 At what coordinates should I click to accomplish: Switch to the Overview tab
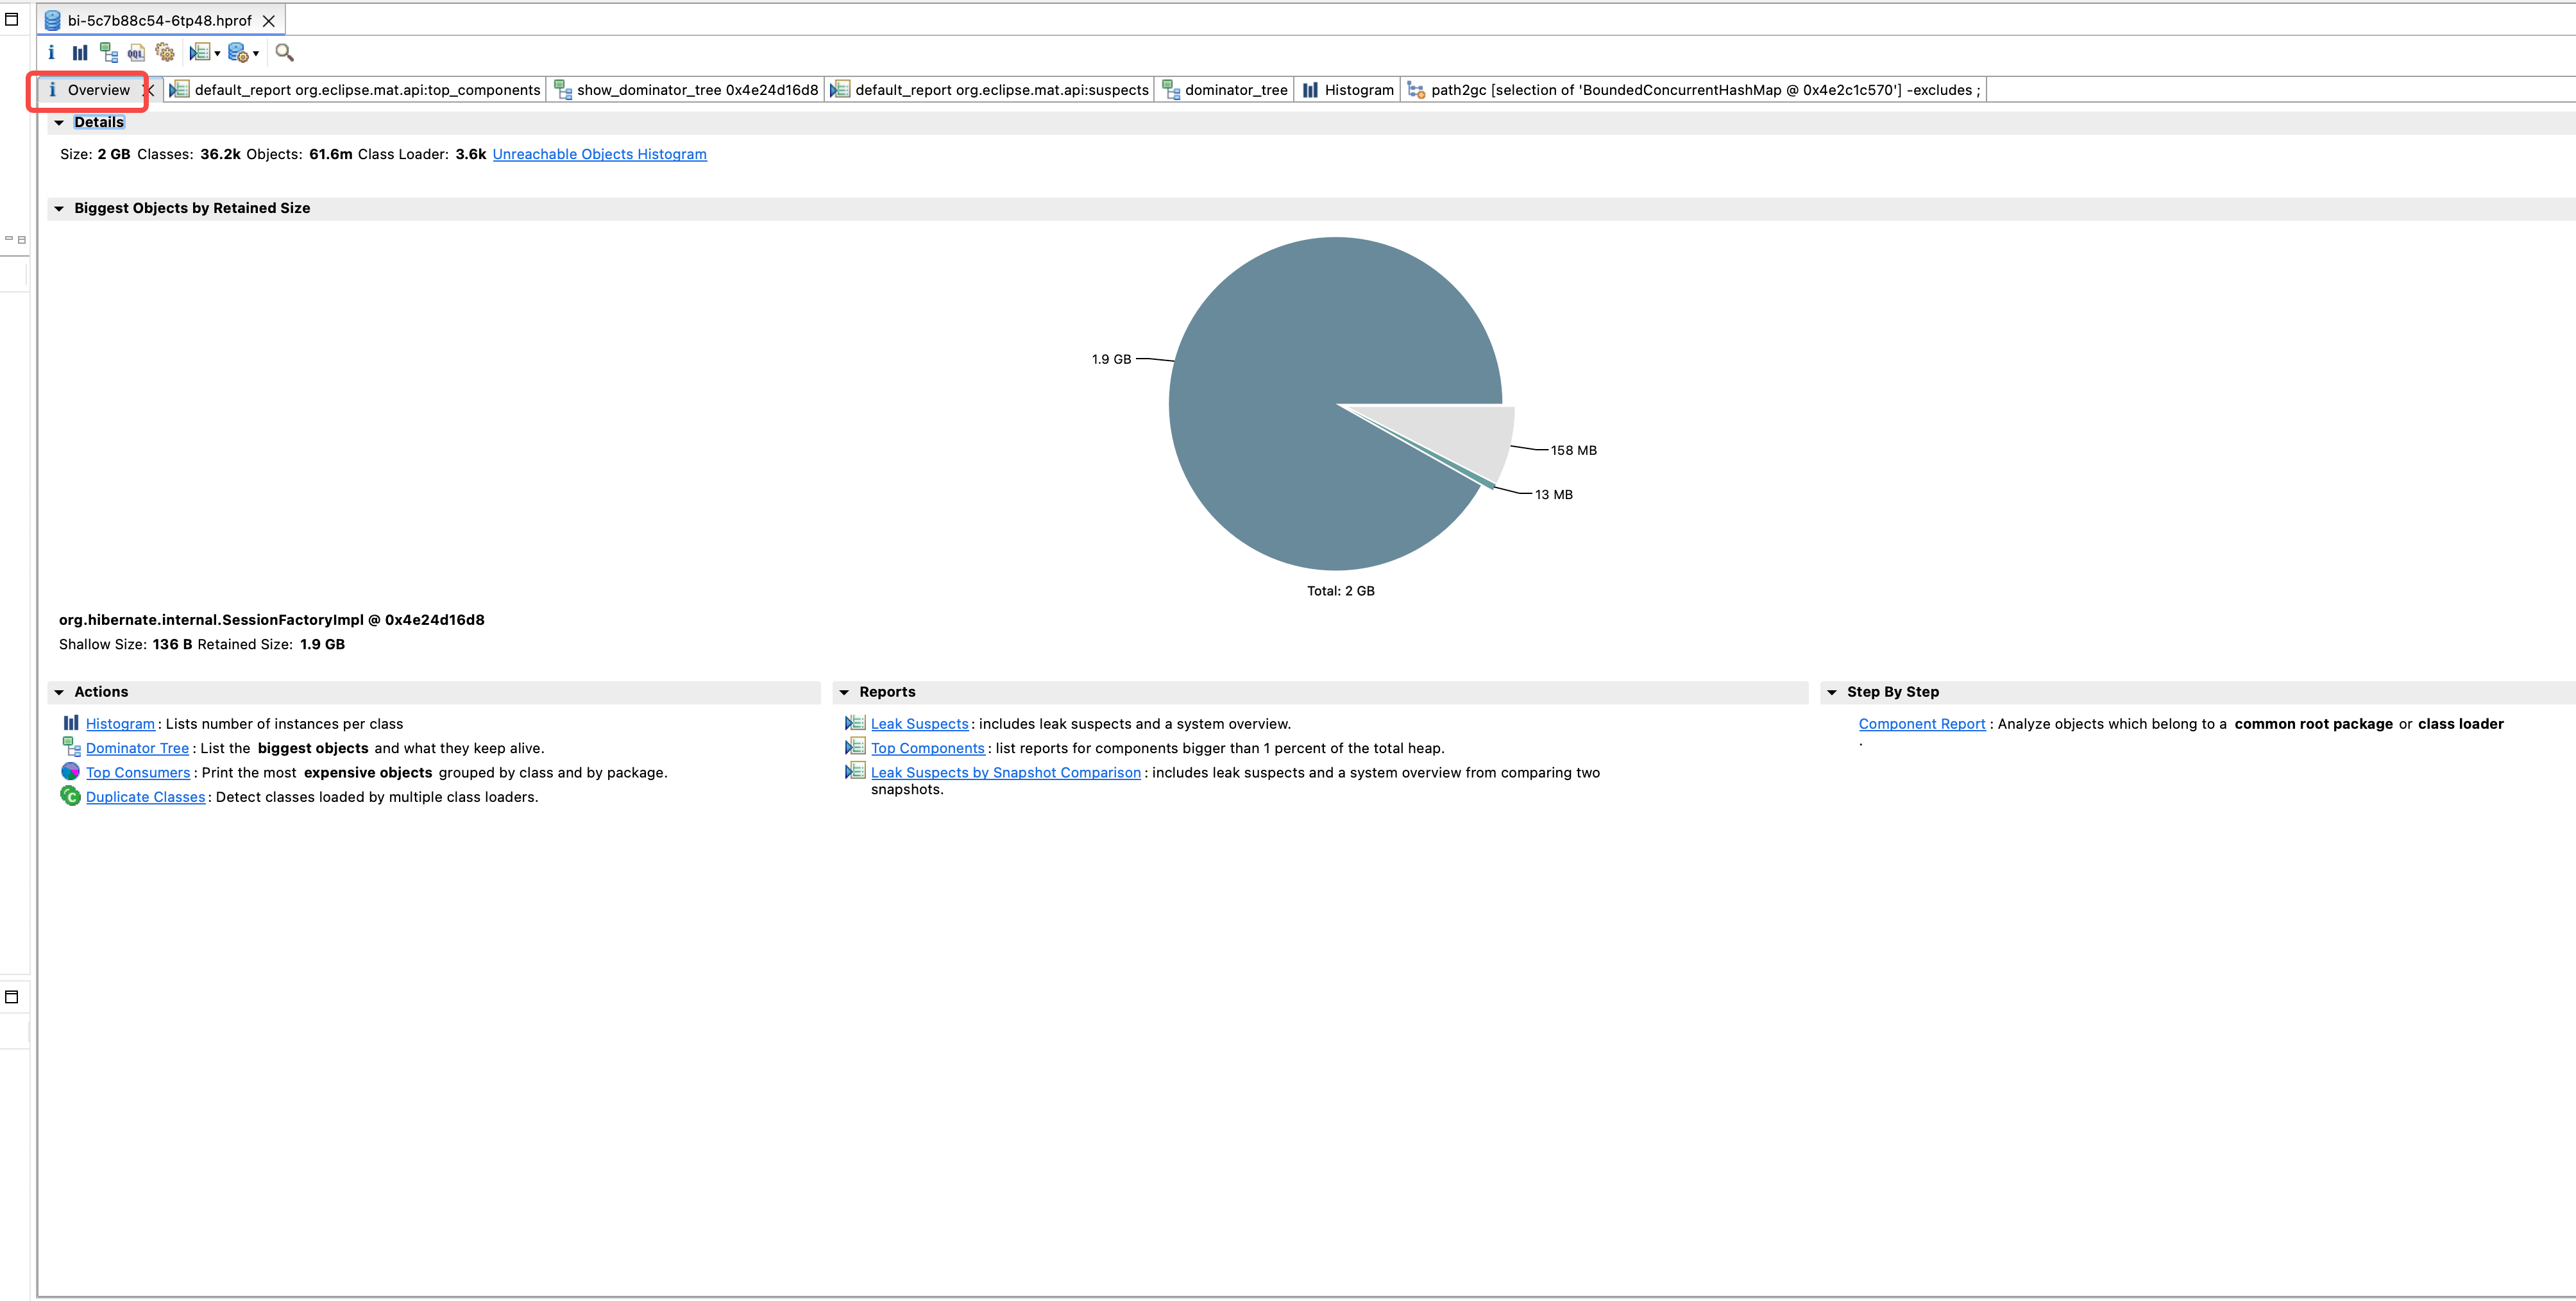[98, 90]
